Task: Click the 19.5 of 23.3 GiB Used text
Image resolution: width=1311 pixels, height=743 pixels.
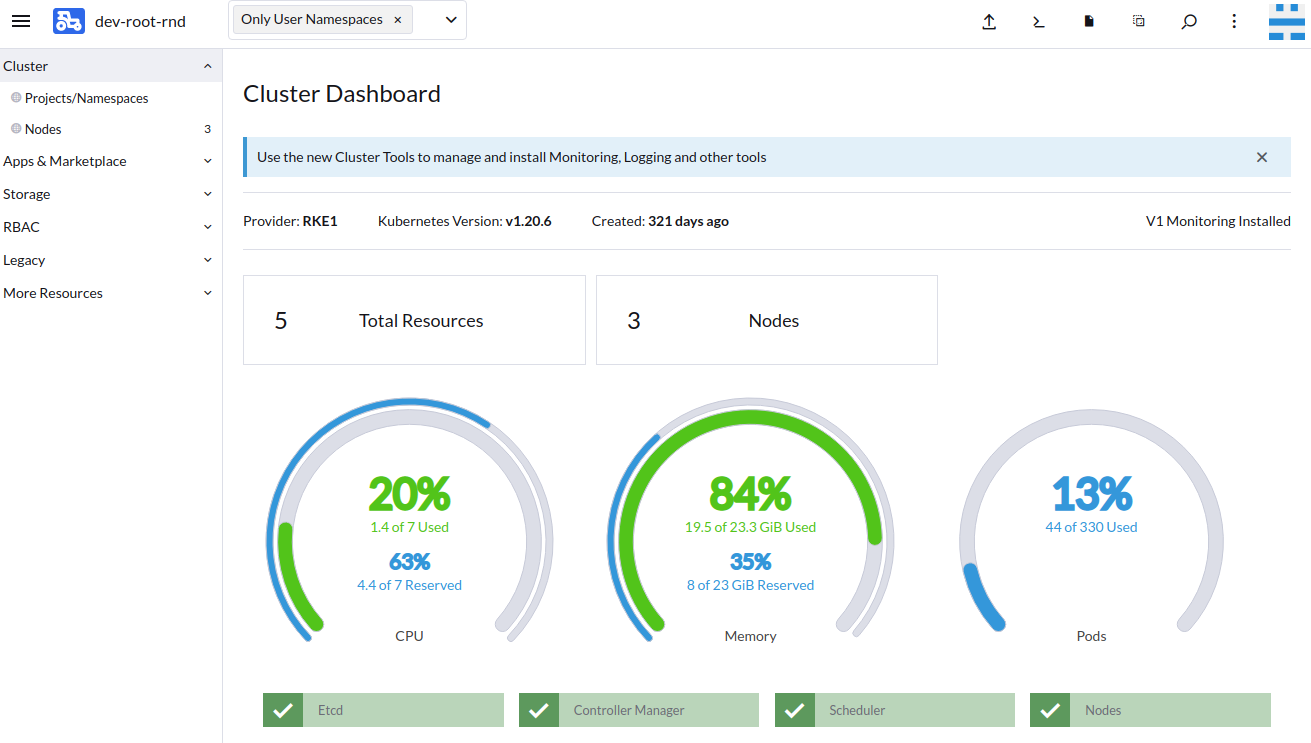Action: coord(750,527)
